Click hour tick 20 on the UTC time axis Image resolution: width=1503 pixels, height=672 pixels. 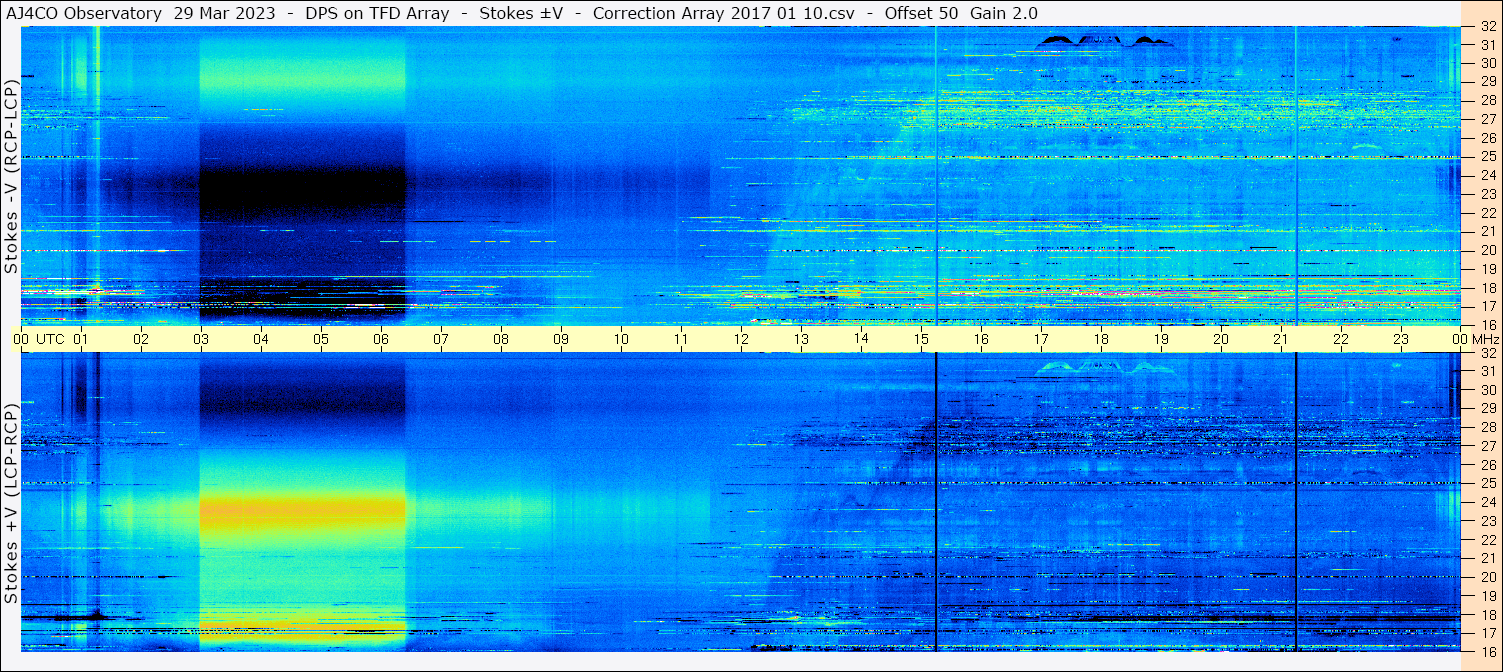click(1221, 339)
